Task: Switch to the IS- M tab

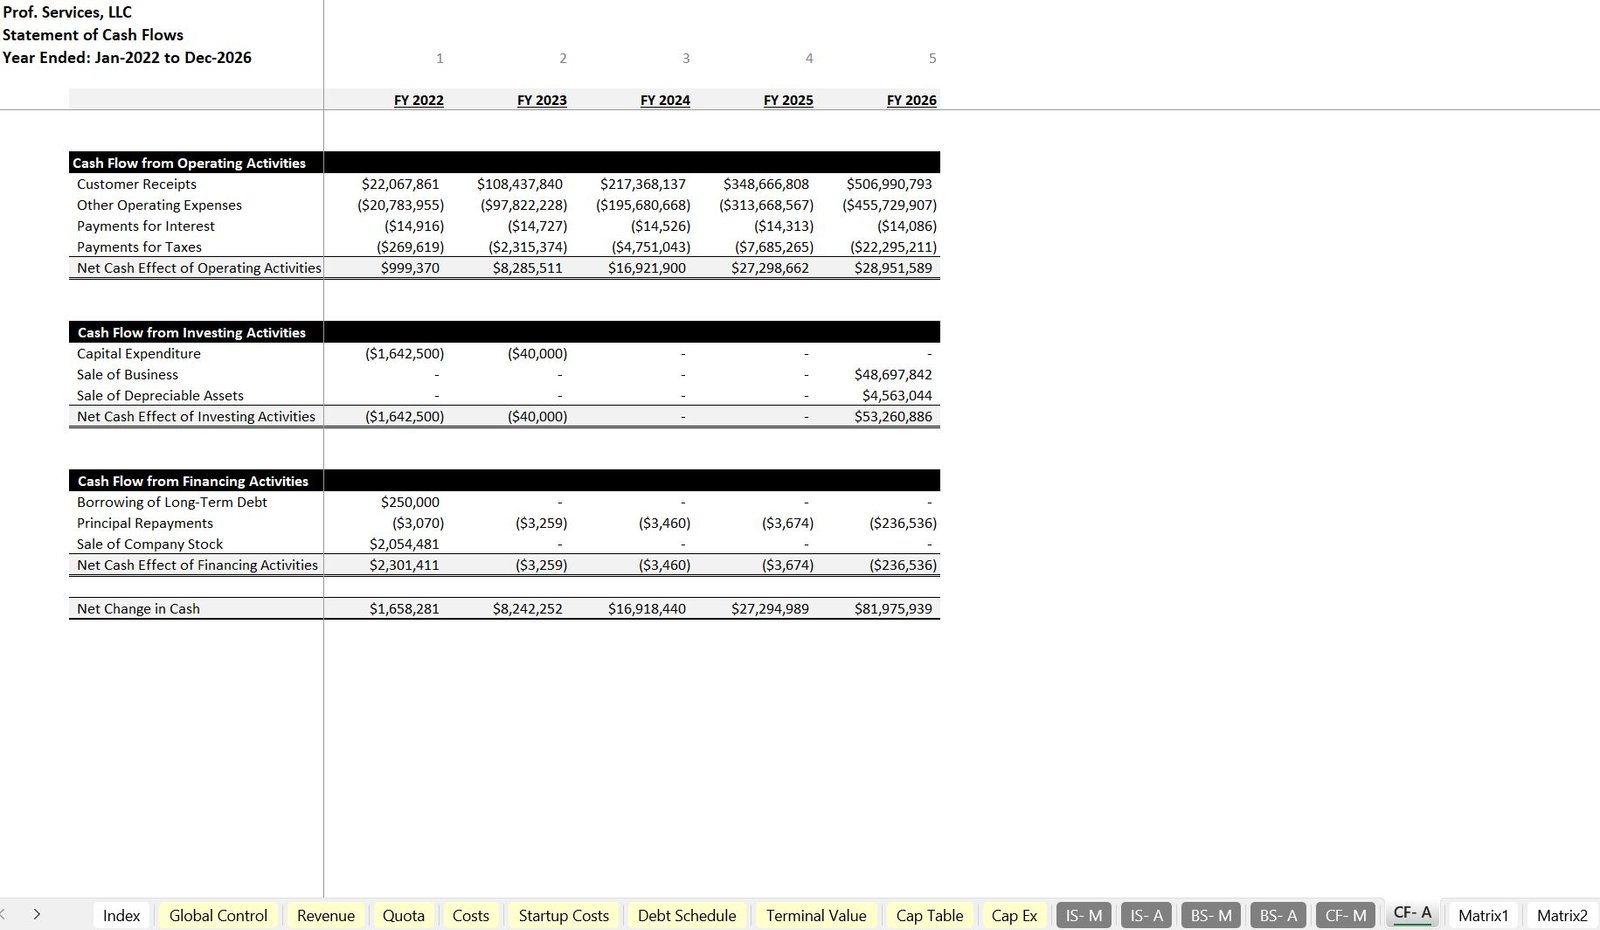Action: (1083, 915)
